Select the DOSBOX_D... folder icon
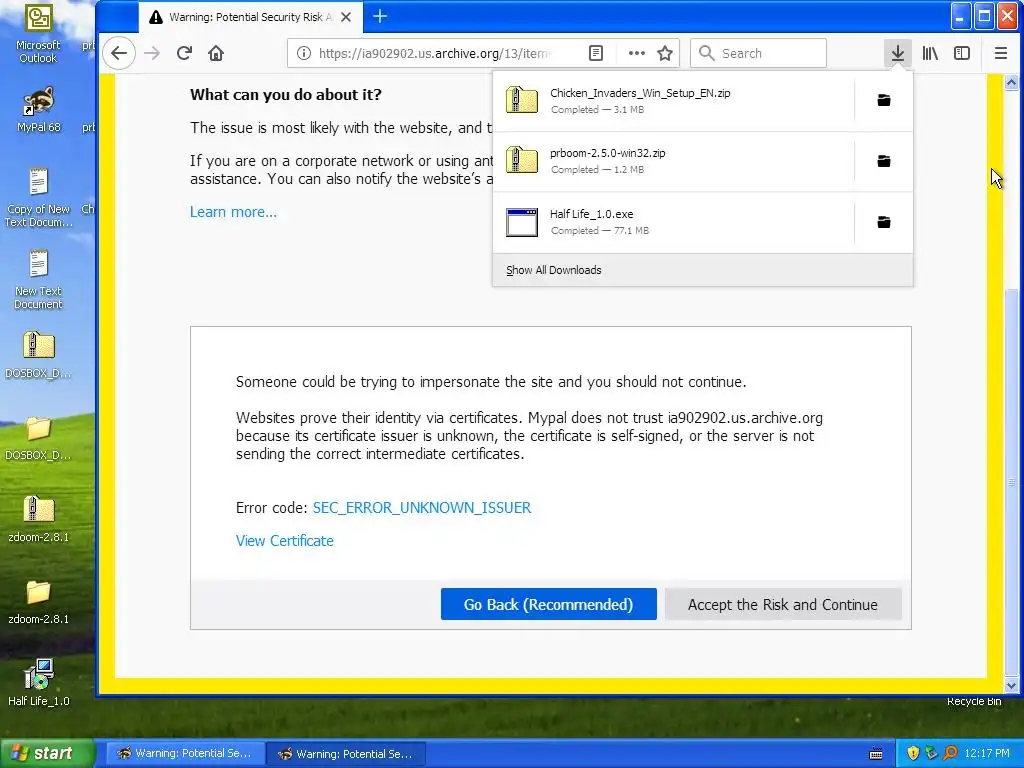The height and width of the screenshot is (768, 1024). (x=39, y=438)
